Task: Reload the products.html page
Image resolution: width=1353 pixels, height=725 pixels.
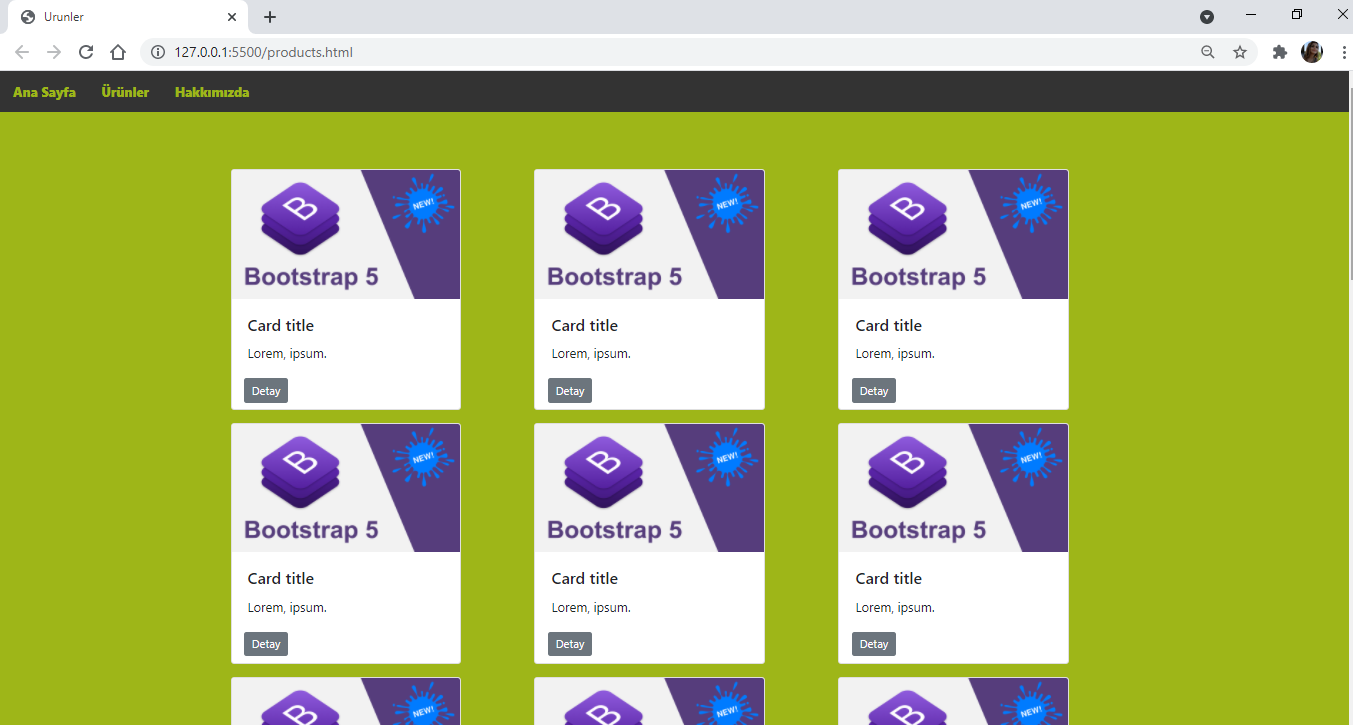Action: click(x=86, y=52)
